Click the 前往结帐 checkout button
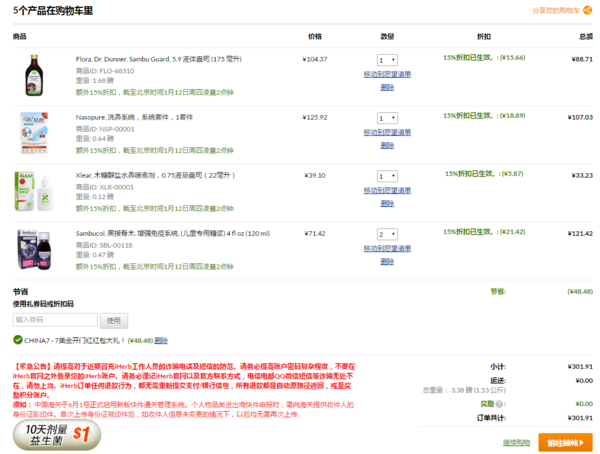The height and width of the screenshot is (454, 600). tap(565, 443)
